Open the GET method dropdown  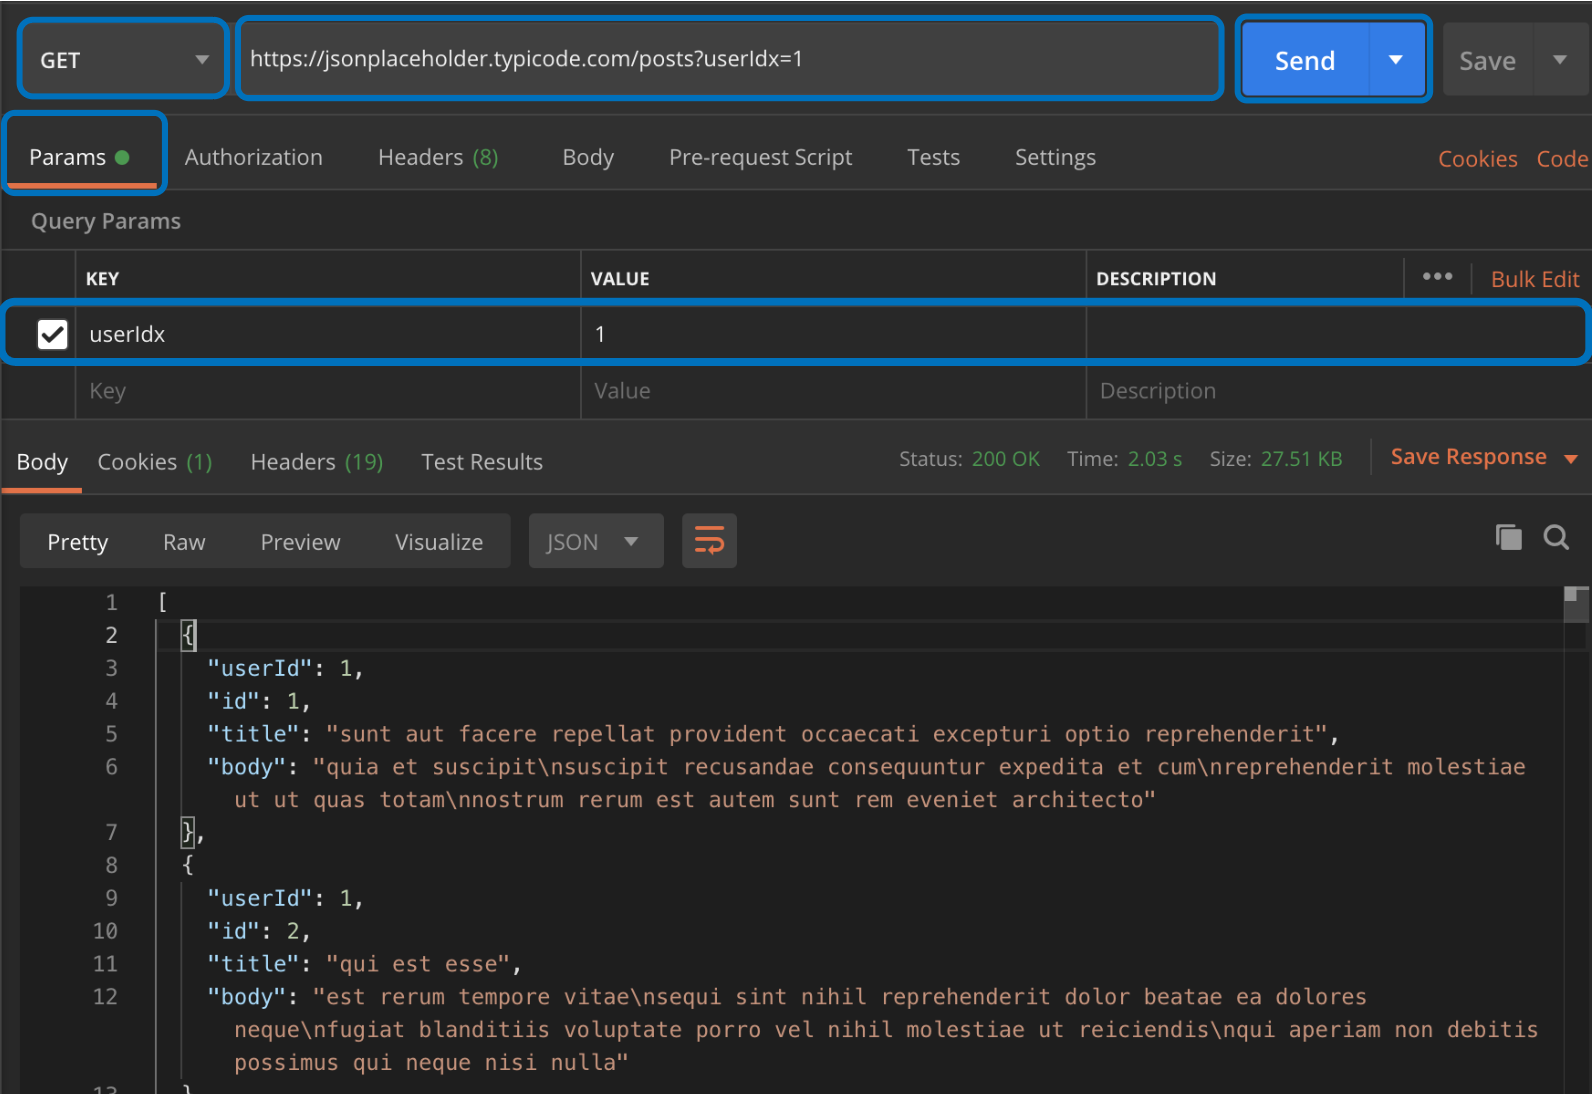tap(124, 59)
